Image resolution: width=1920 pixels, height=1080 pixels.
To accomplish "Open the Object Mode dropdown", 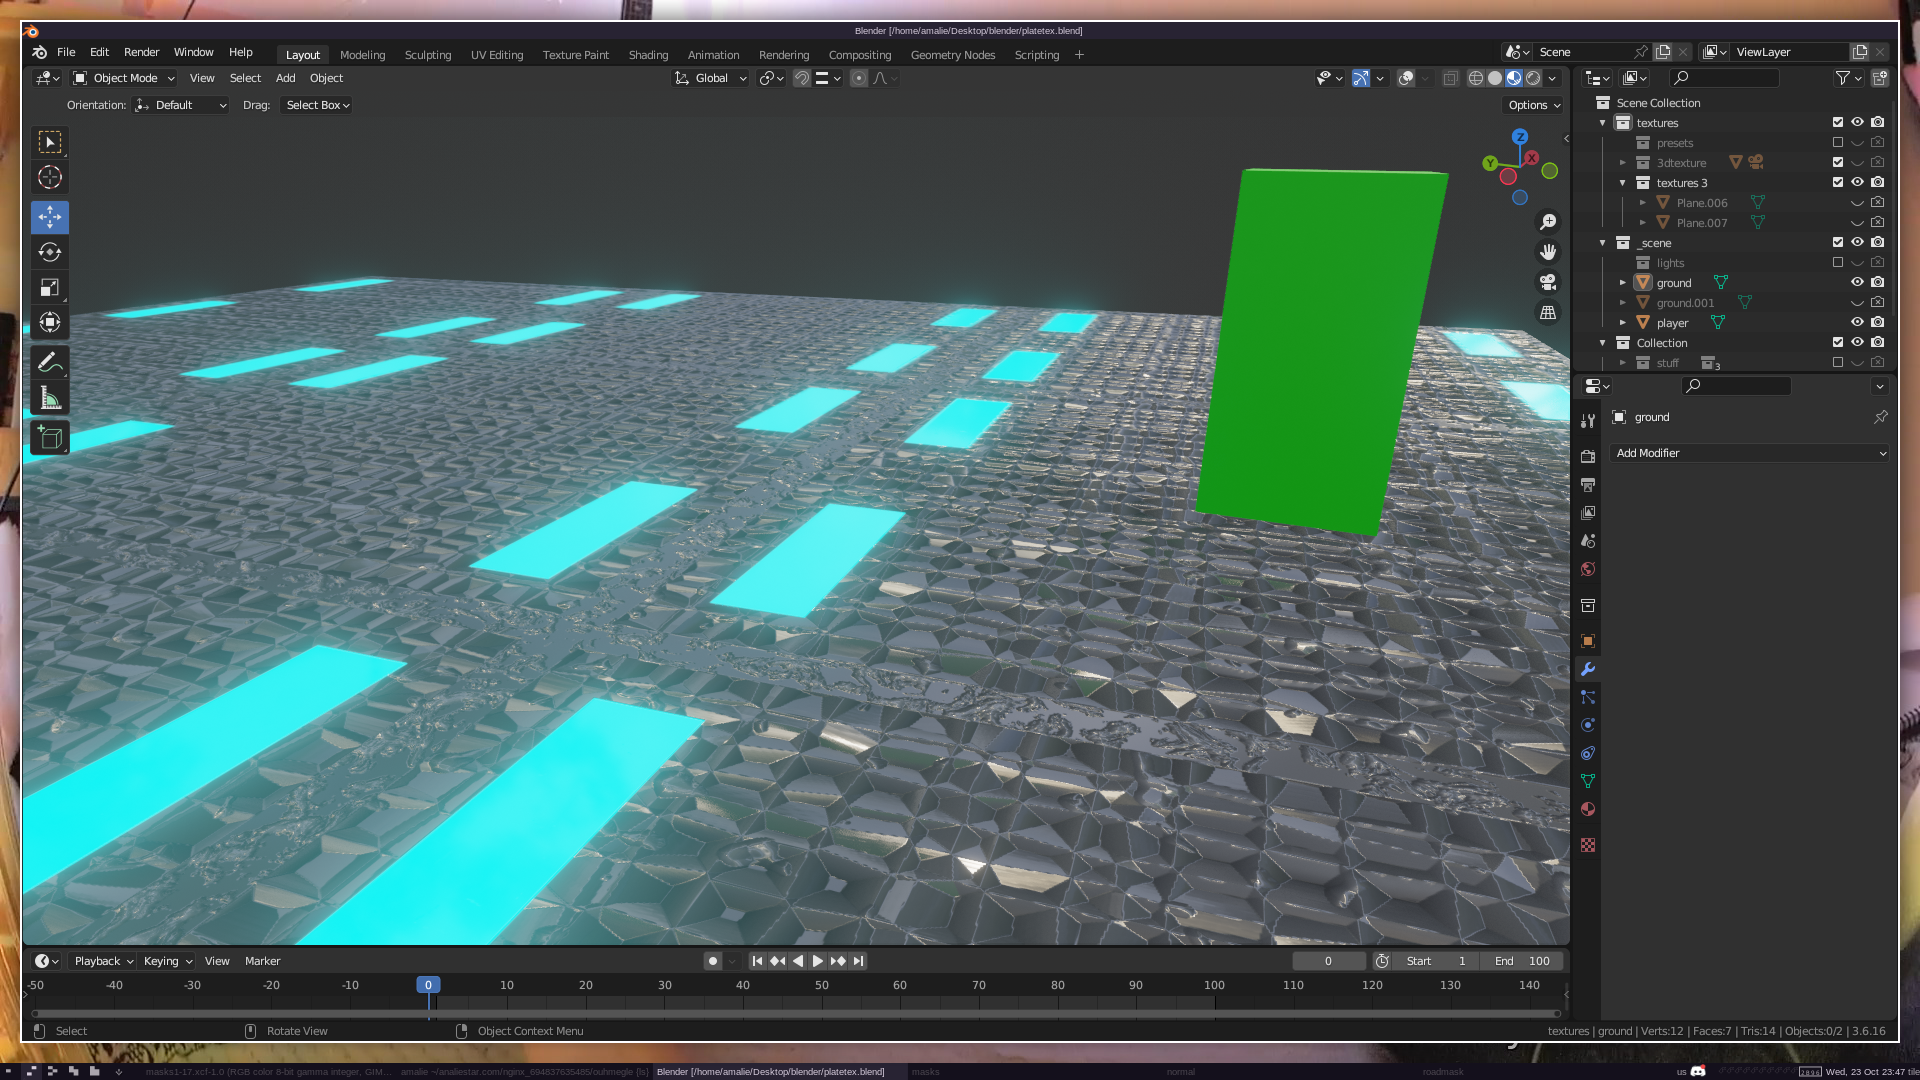I will coord(124,78).
